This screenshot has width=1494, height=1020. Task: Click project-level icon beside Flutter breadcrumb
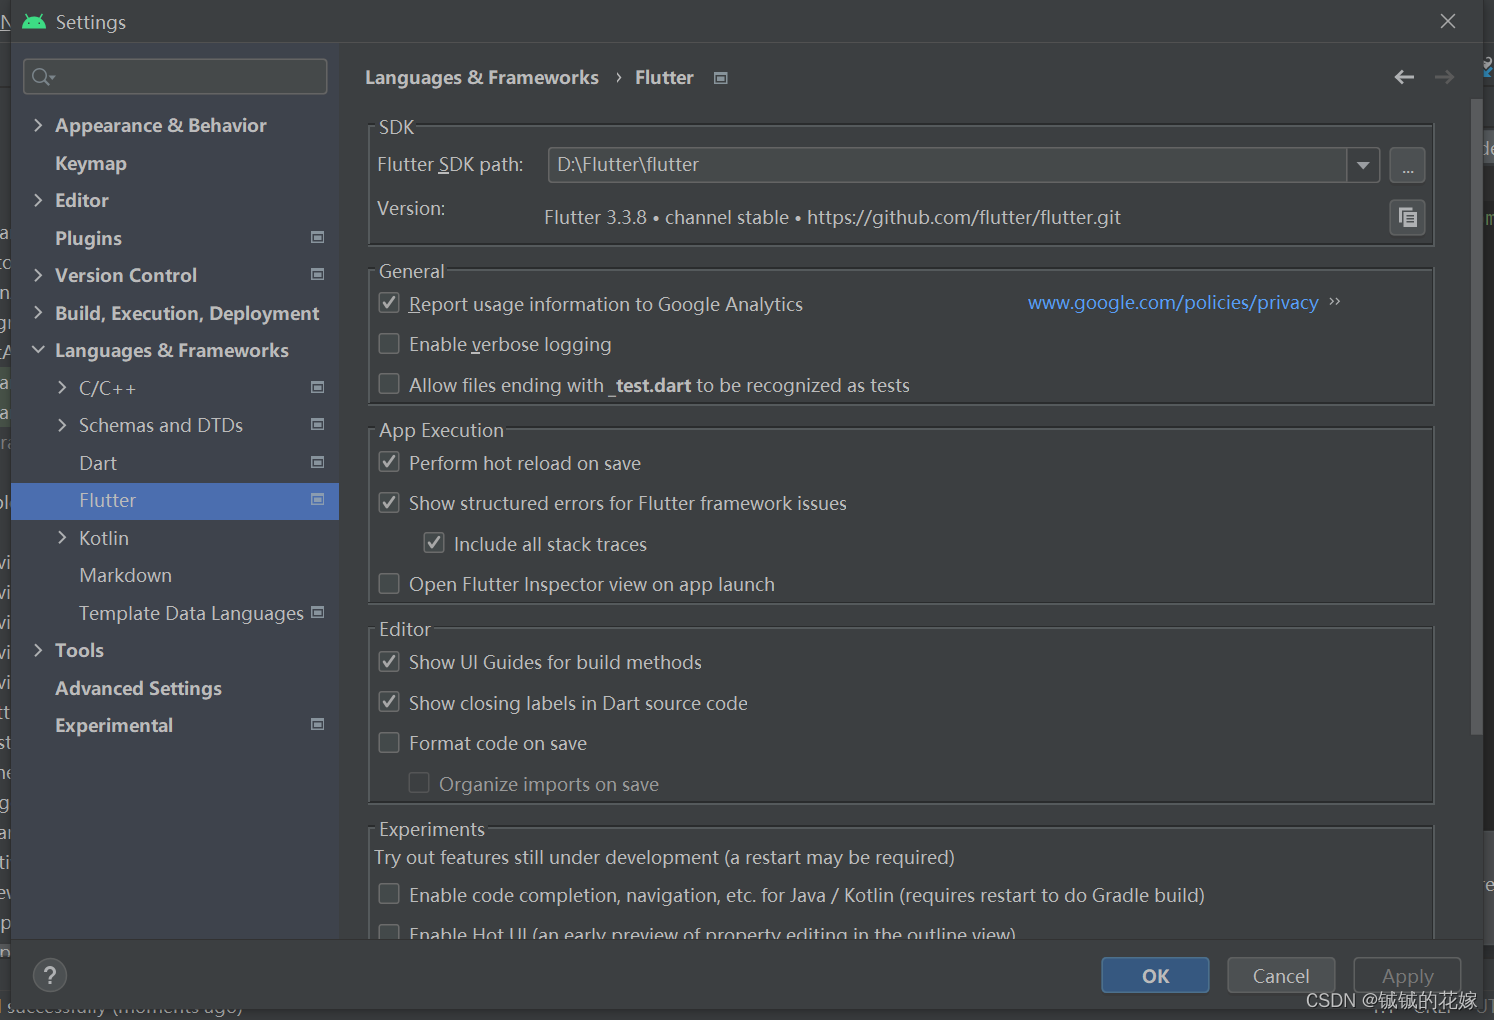click(x=720, y=78)
